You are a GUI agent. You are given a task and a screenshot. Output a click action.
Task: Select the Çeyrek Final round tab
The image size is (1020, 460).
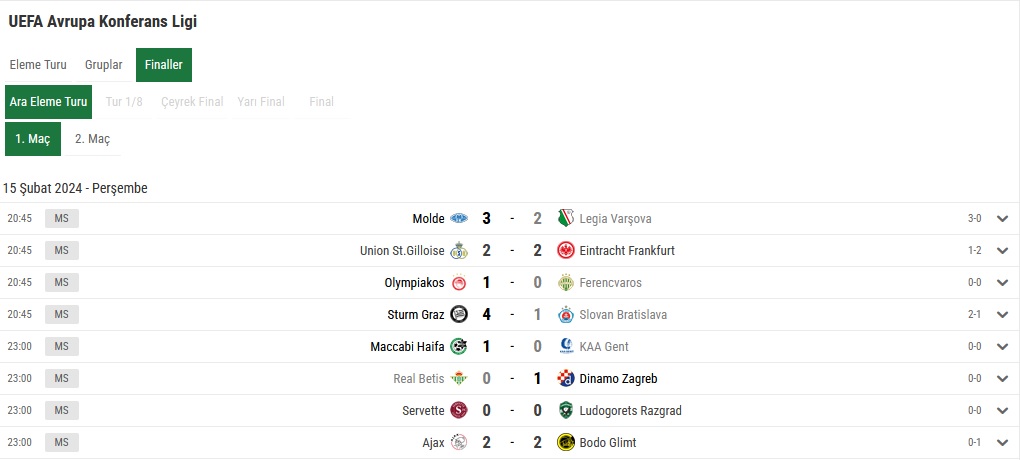click(x=192, y=102)
